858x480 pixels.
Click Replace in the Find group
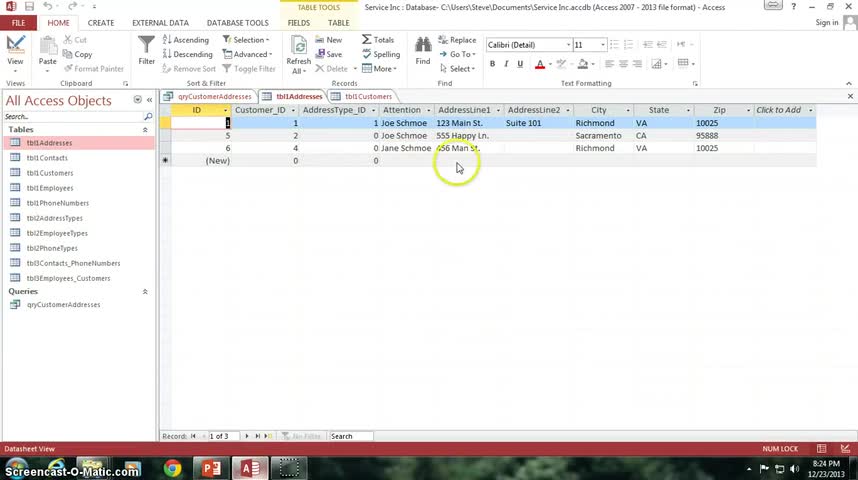pos(457,40)
